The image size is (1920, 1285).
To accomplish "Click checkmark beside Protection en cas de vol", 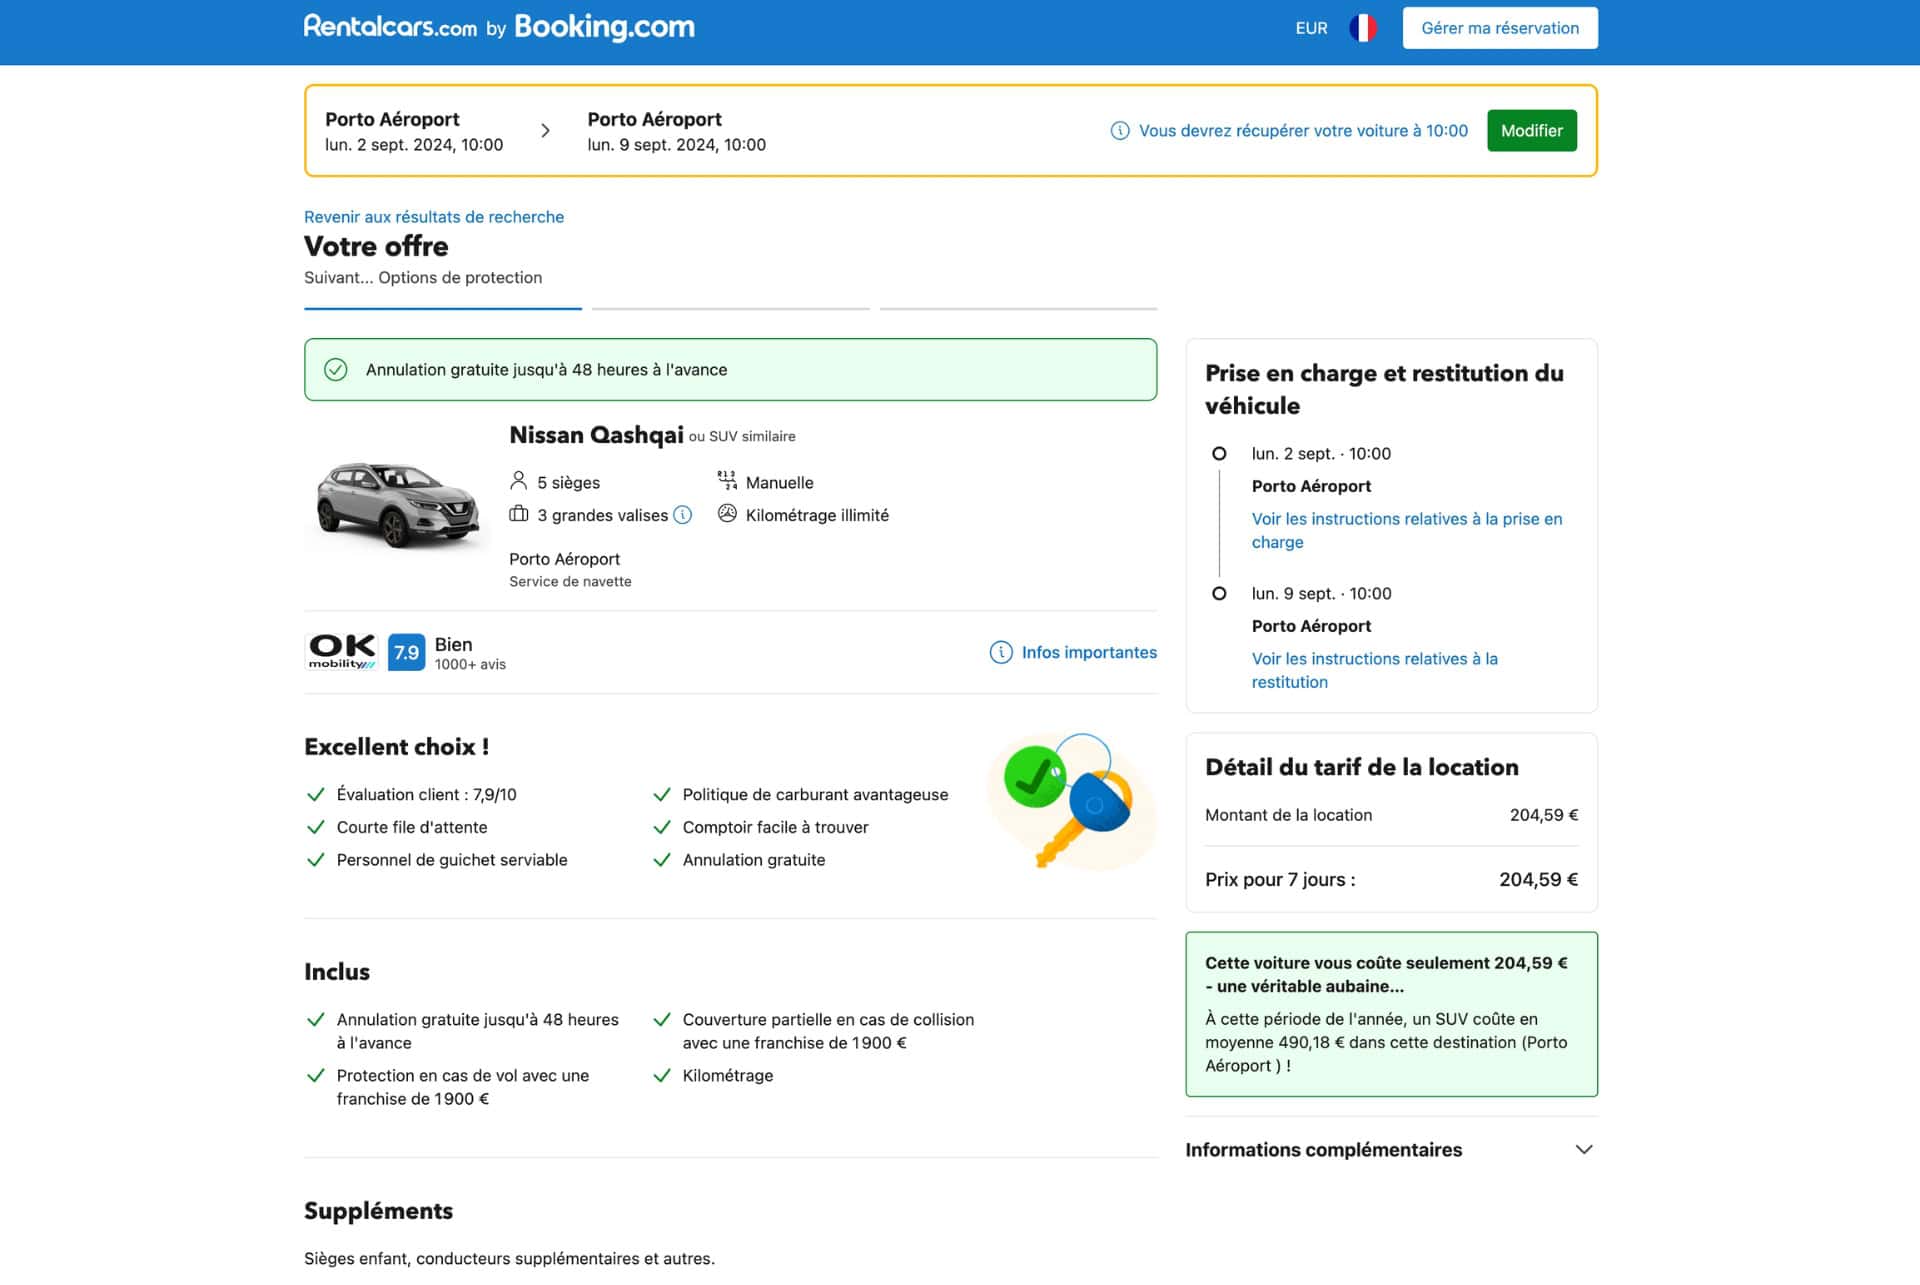I will click(316, 1076).
